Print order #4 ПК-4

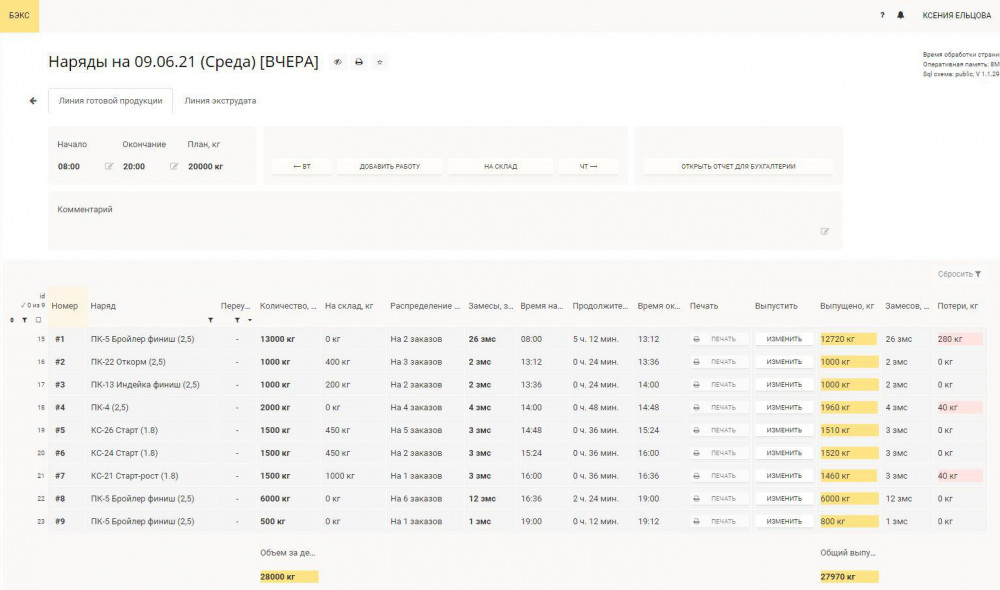coord(718,408)
